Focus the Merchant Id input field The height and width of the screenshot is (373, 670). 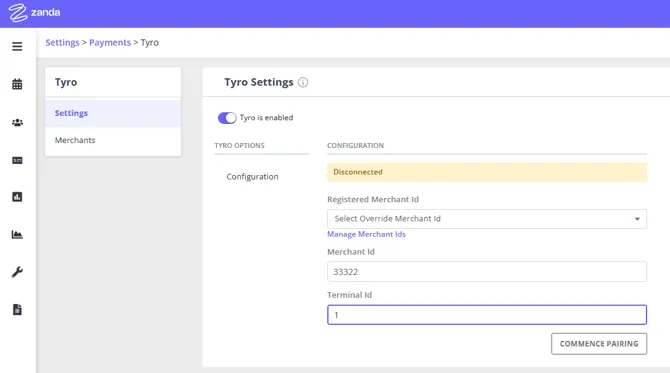coord(487,272)
